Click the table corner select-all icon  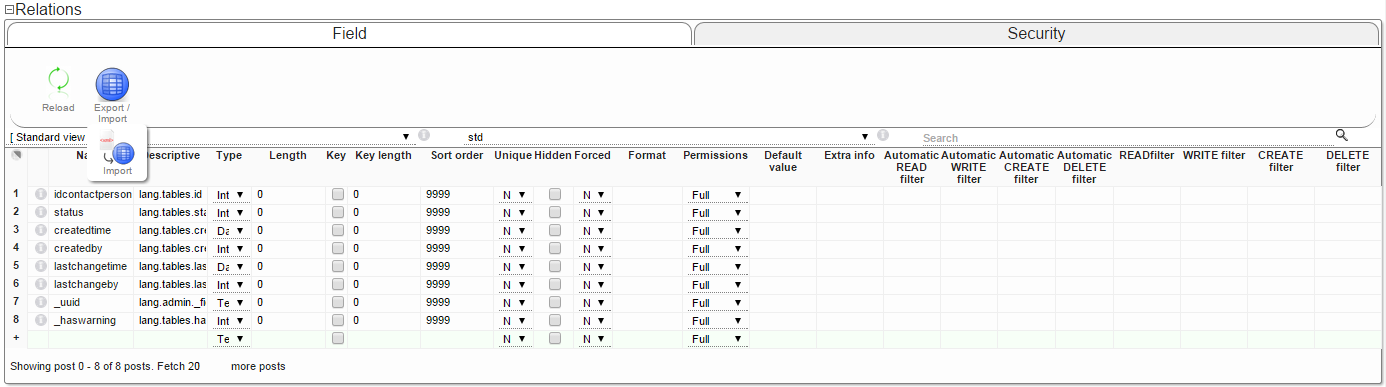click(16, 156)
